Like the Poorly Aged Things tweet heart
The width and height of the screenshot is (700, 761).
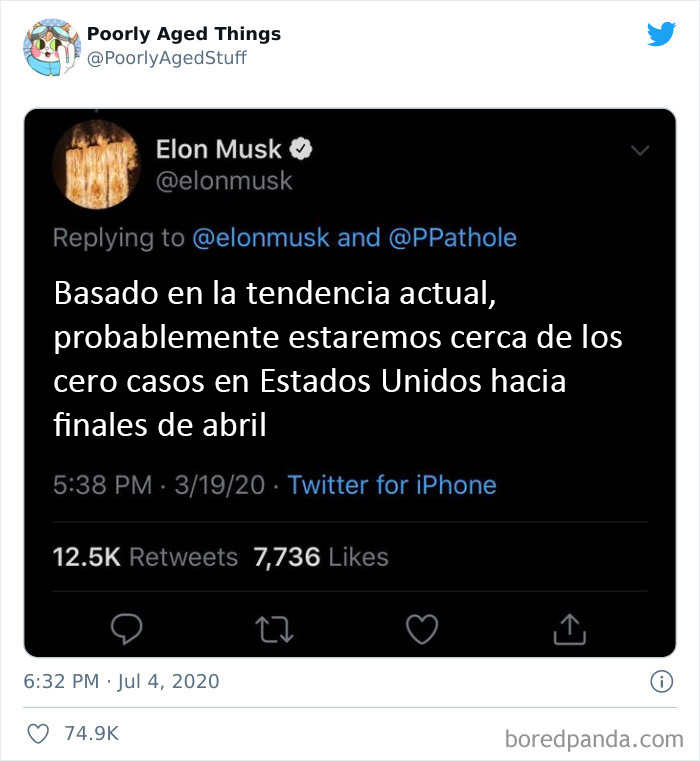tap(38, 734)
